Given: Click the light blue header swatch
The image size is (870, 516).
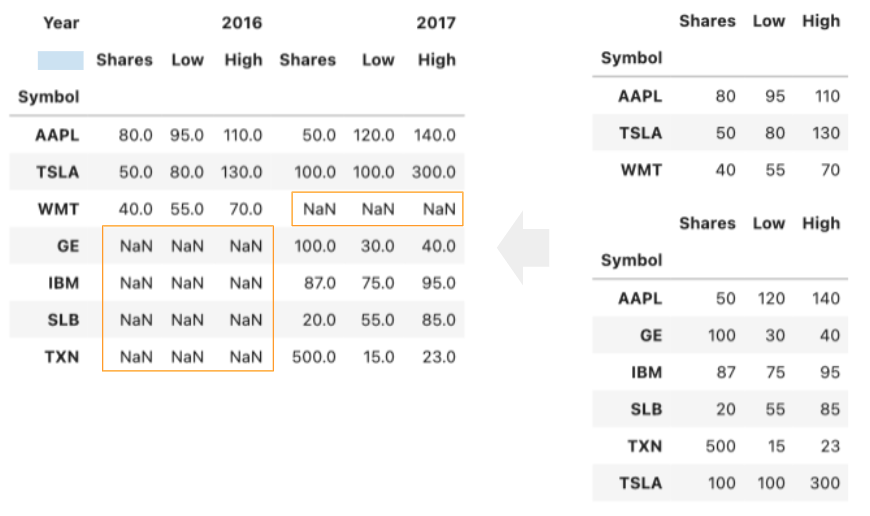Looking at the screenshot, I should 60,60.
